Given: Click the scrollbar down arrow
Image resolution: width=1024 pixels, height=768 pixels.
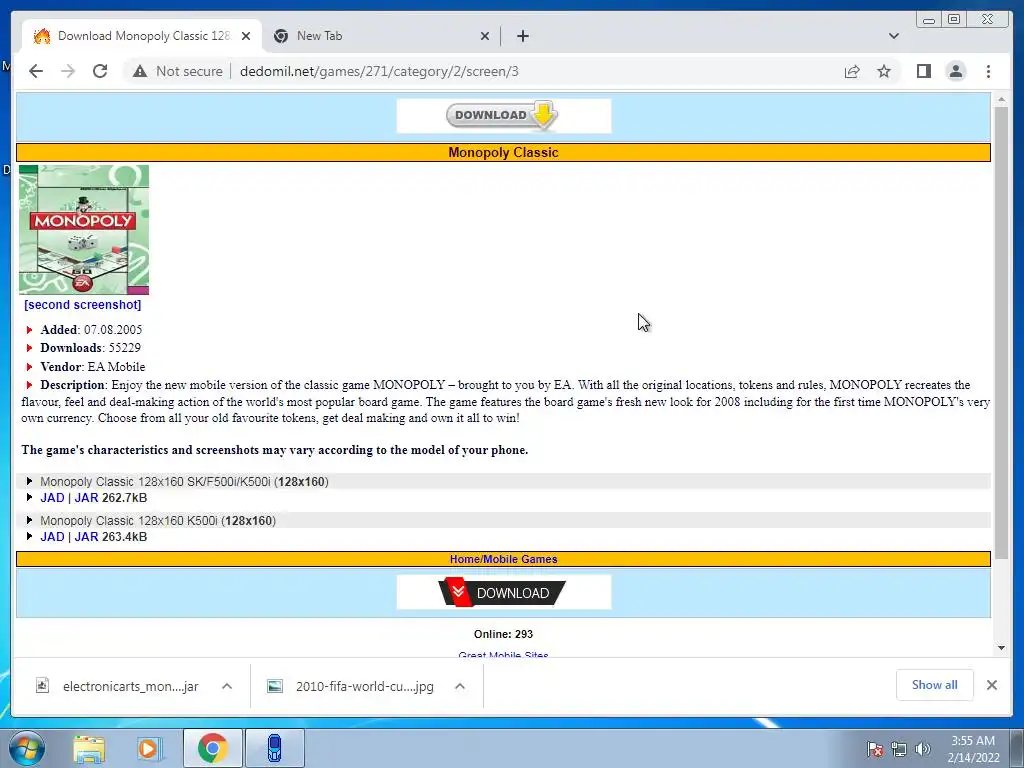Looking at the screenshot, I should click(x=1001, y=647).
